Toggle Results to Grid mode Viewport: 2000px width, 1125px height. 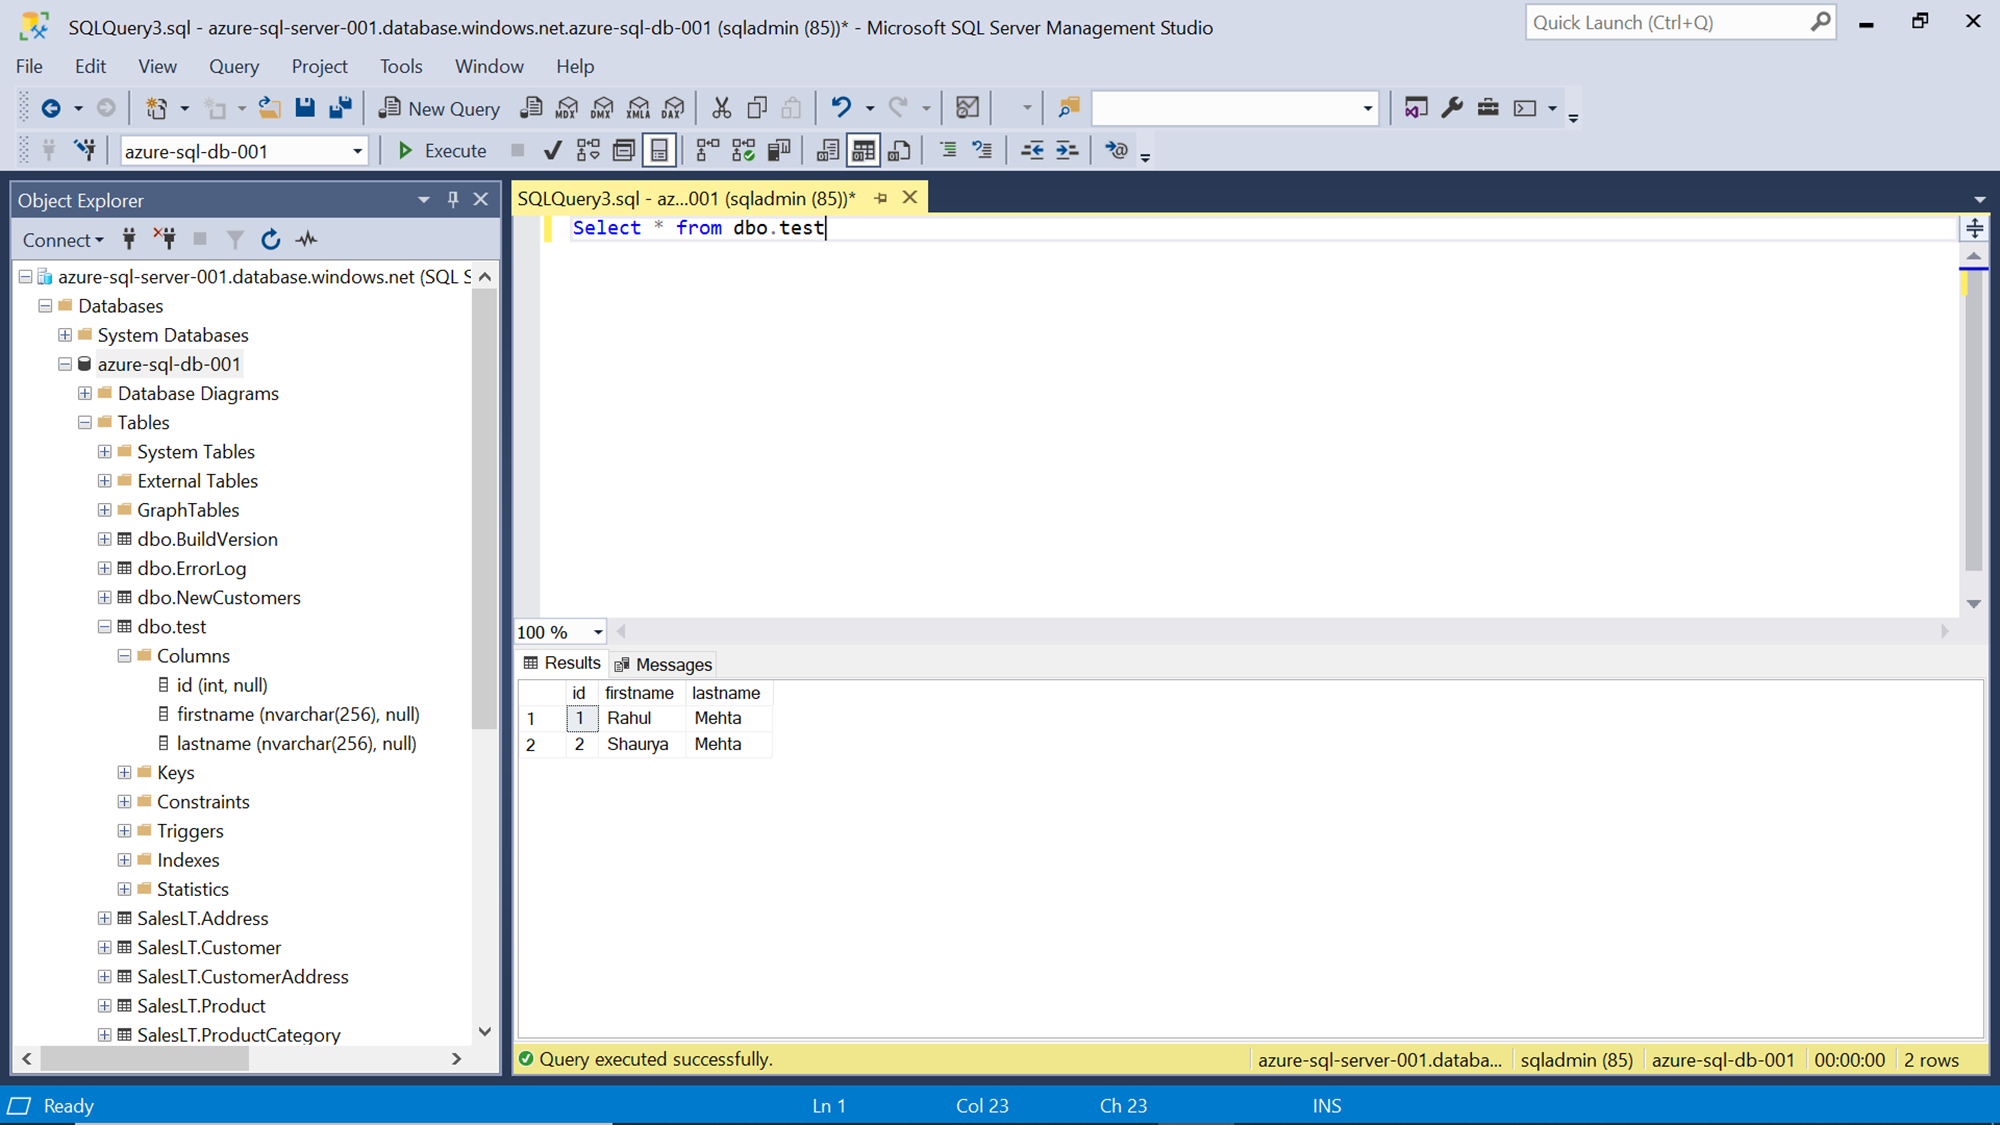coord(863,151)
